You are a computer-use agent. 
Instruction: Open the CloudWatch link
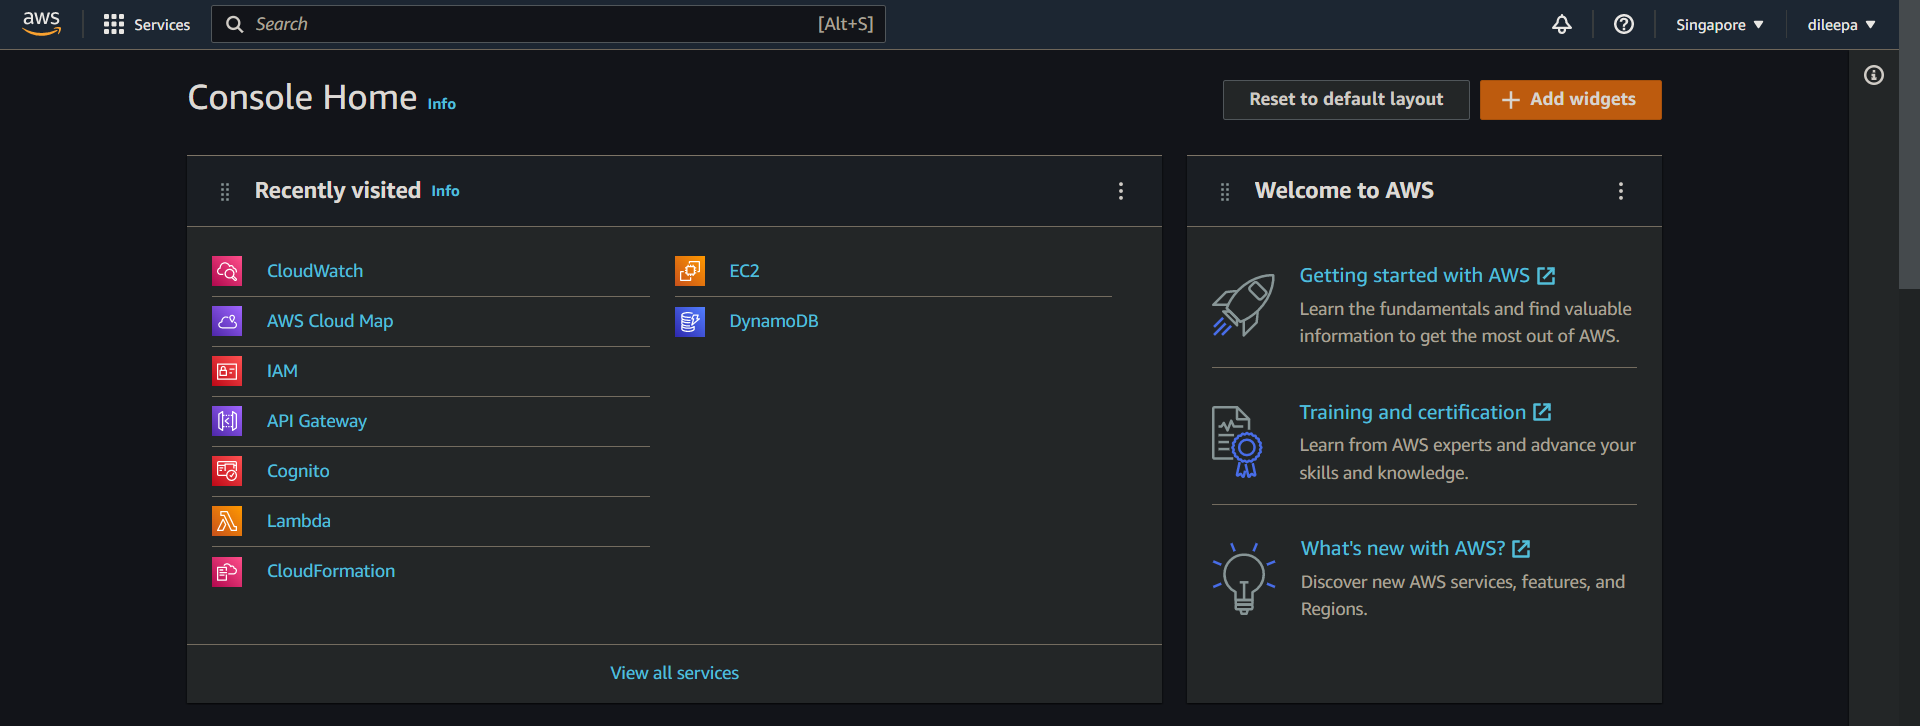(x=315, y=271)
